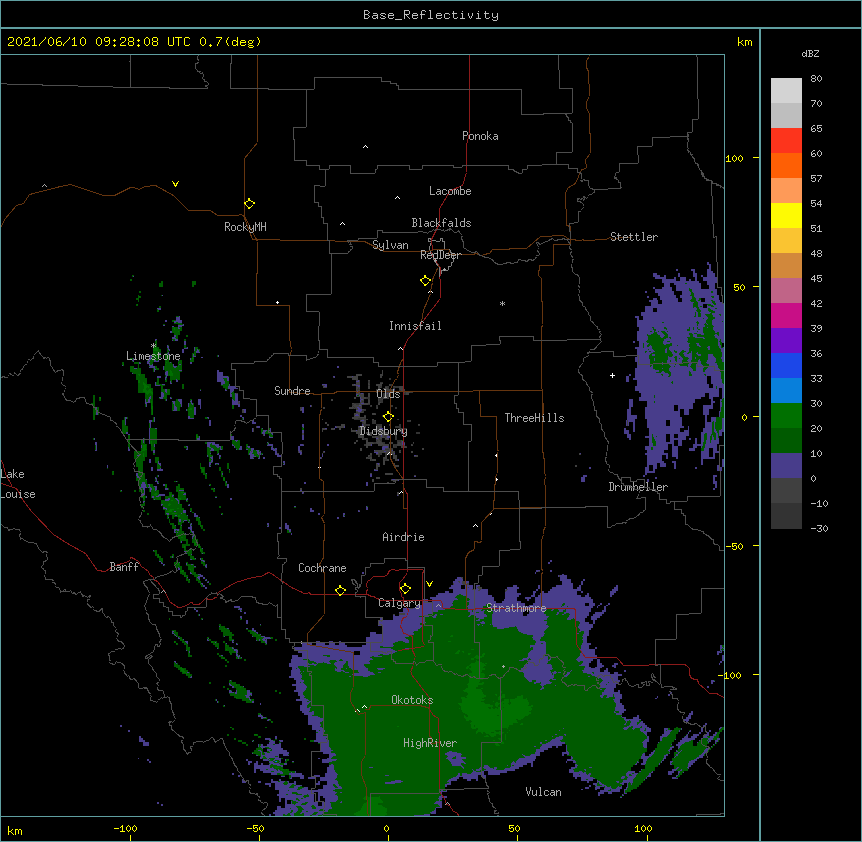Pick the bright green 20-30 dBZ swatch

[x=786, y=416]
